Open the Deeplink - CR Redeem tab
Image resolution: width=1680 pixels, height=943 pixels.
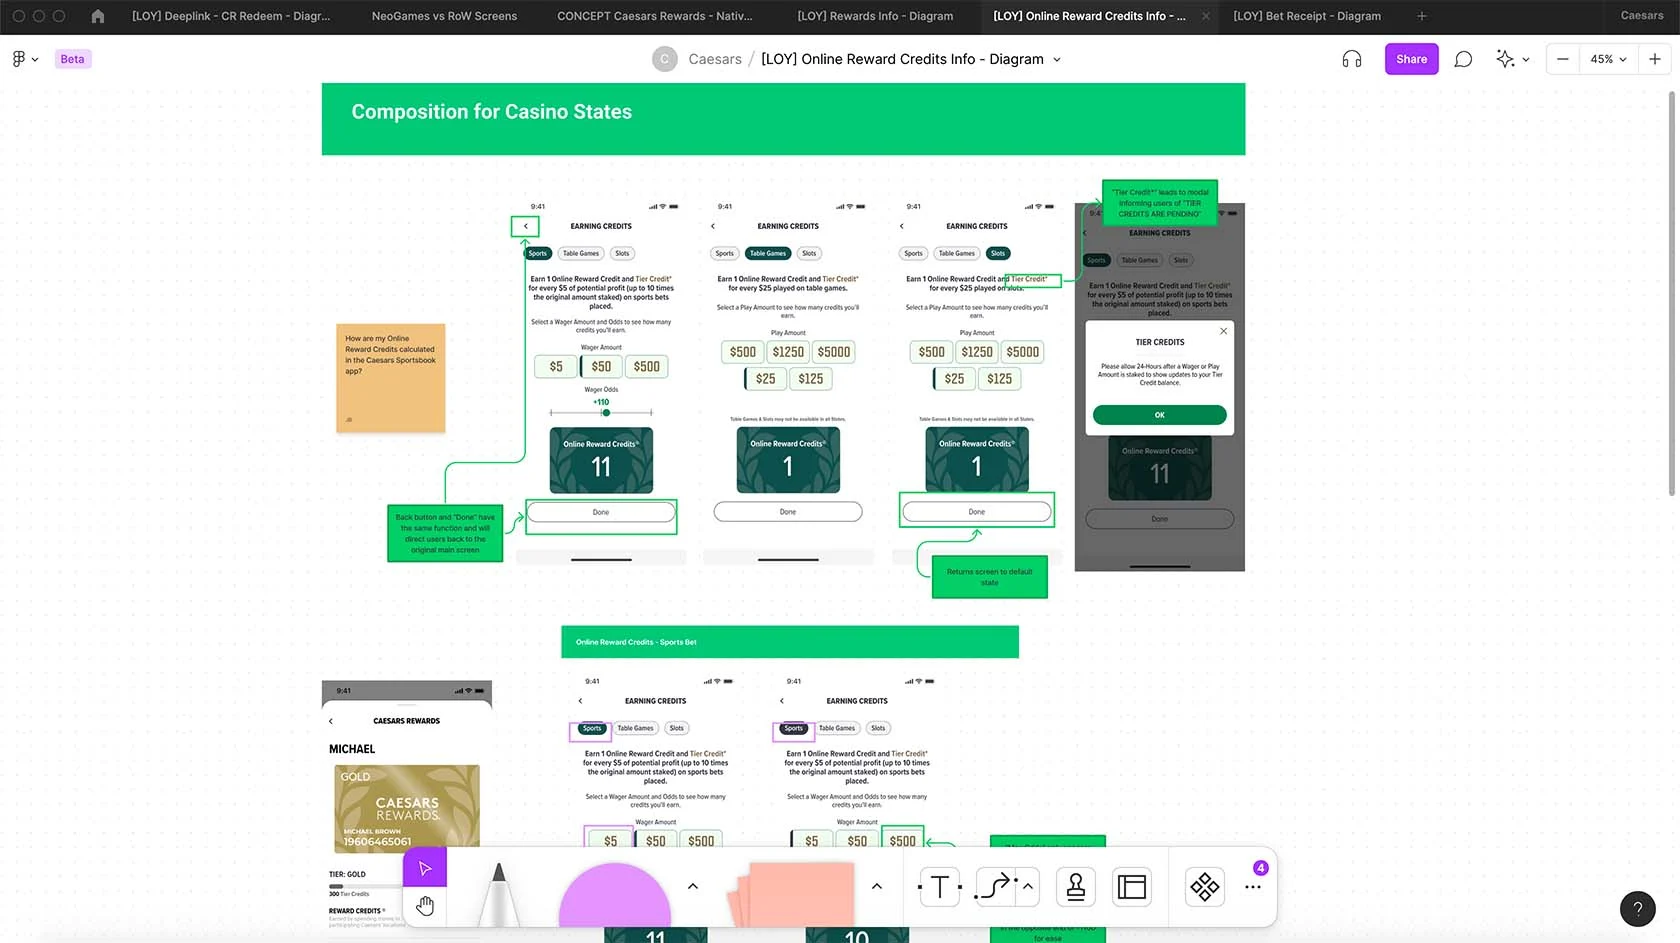pos(231,16)
